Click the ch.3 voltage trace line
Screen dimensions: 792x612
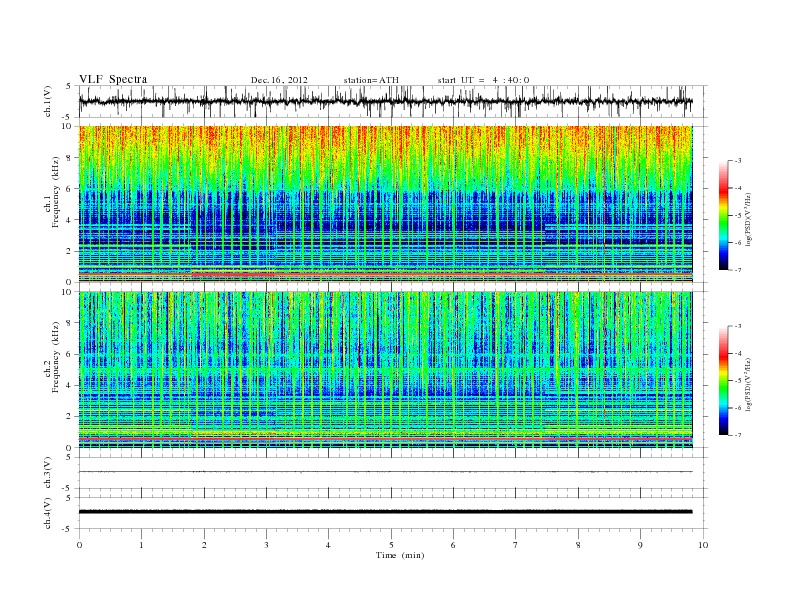(x=385, y=472)
